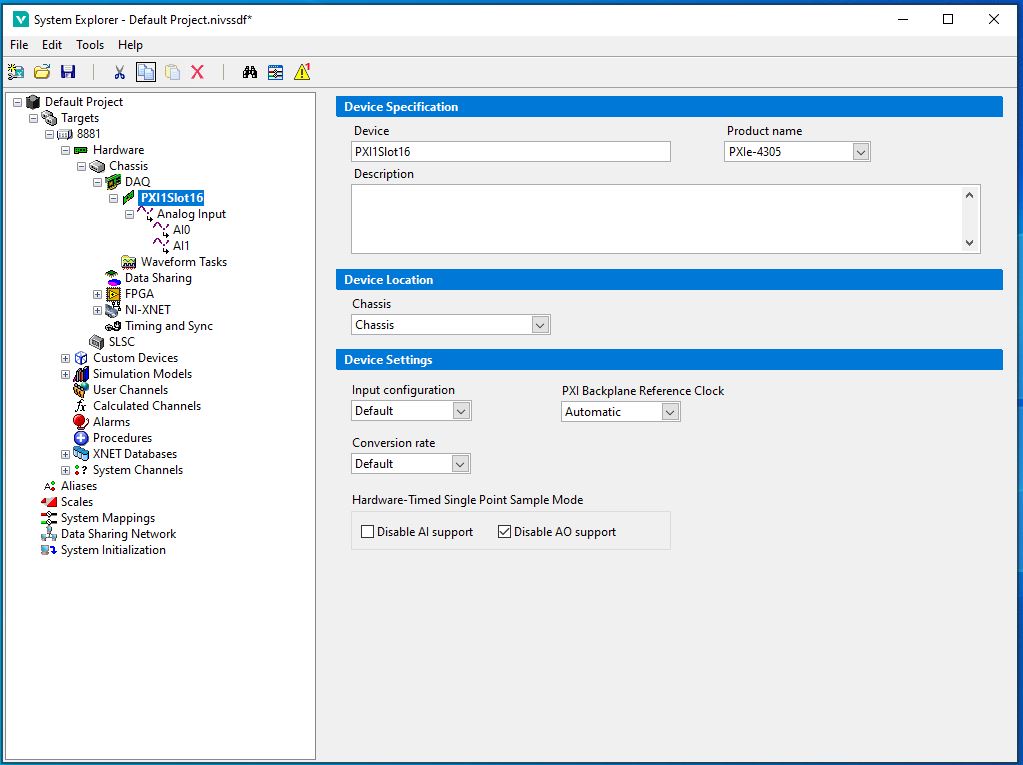Expand the Simulation Models node
Viewport: 1023px width, 765px height.
pyautogui.click(x=65, y=374)
